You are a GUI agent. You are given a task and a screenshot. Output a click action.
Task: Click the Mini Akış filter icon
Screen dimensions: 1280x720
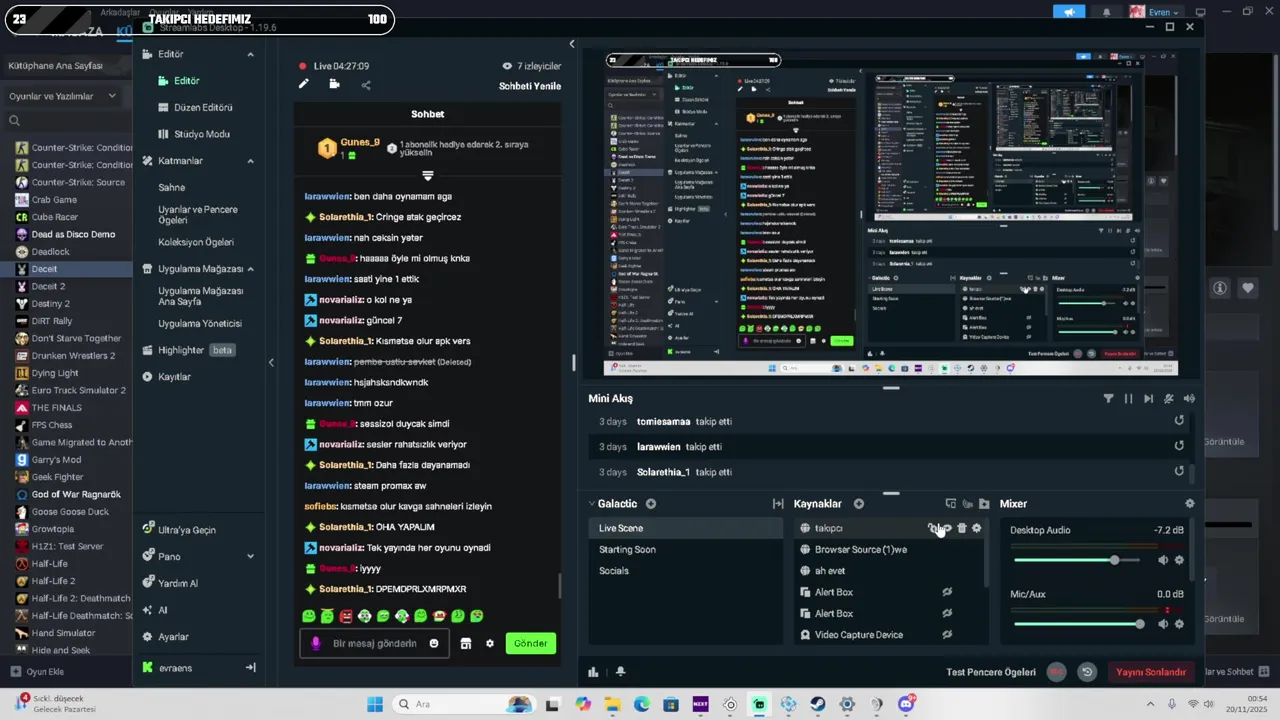pos(1108,398)
